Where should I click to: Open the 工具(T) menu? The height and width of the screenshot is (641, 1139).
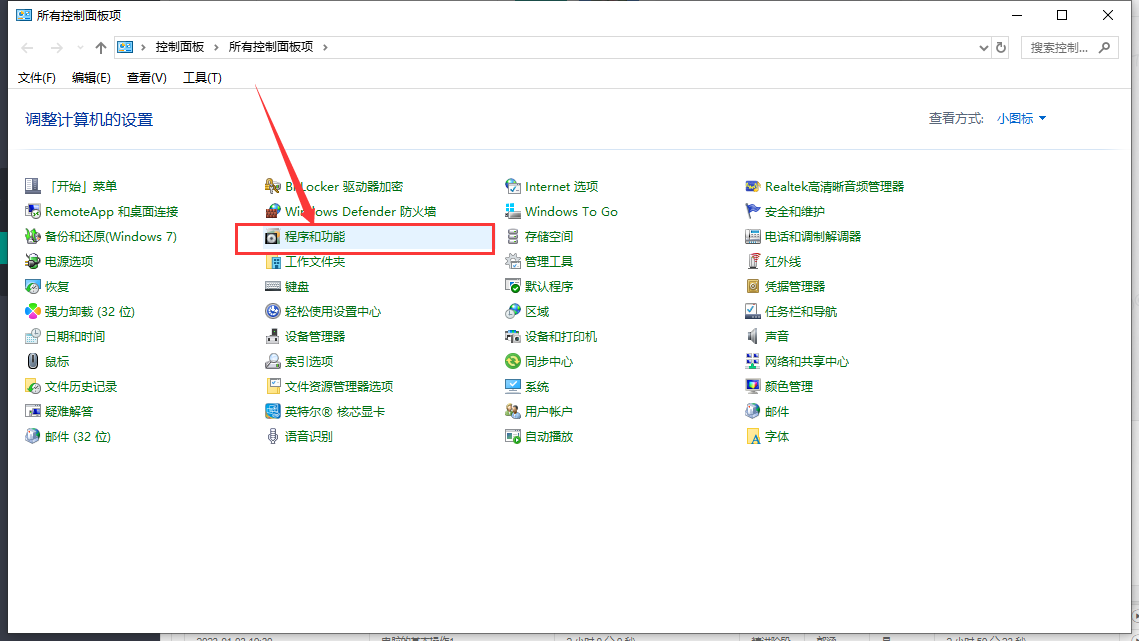pos(202,78)
